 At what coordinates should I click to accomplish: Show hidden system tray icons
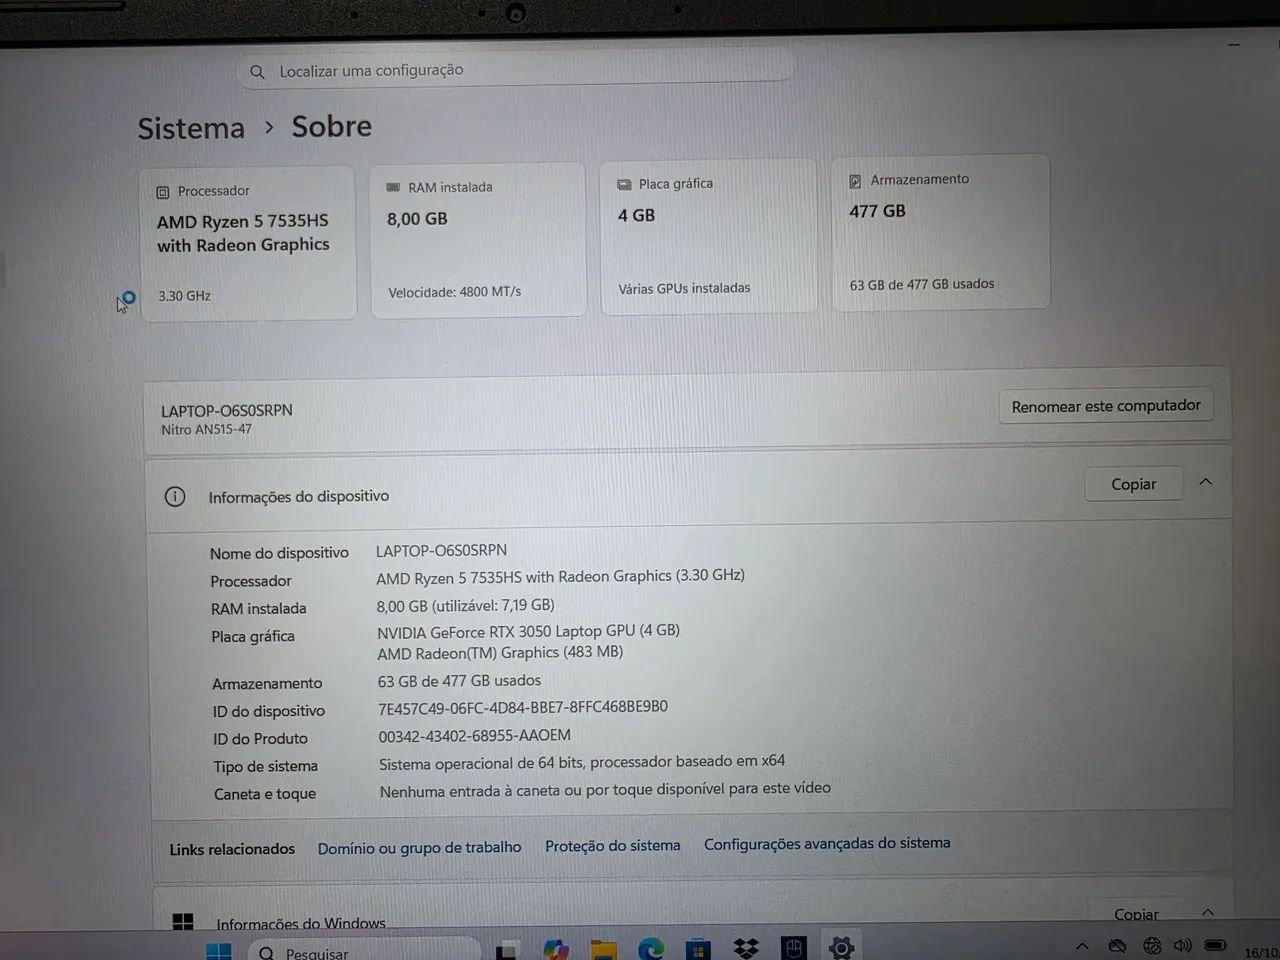1083,946
